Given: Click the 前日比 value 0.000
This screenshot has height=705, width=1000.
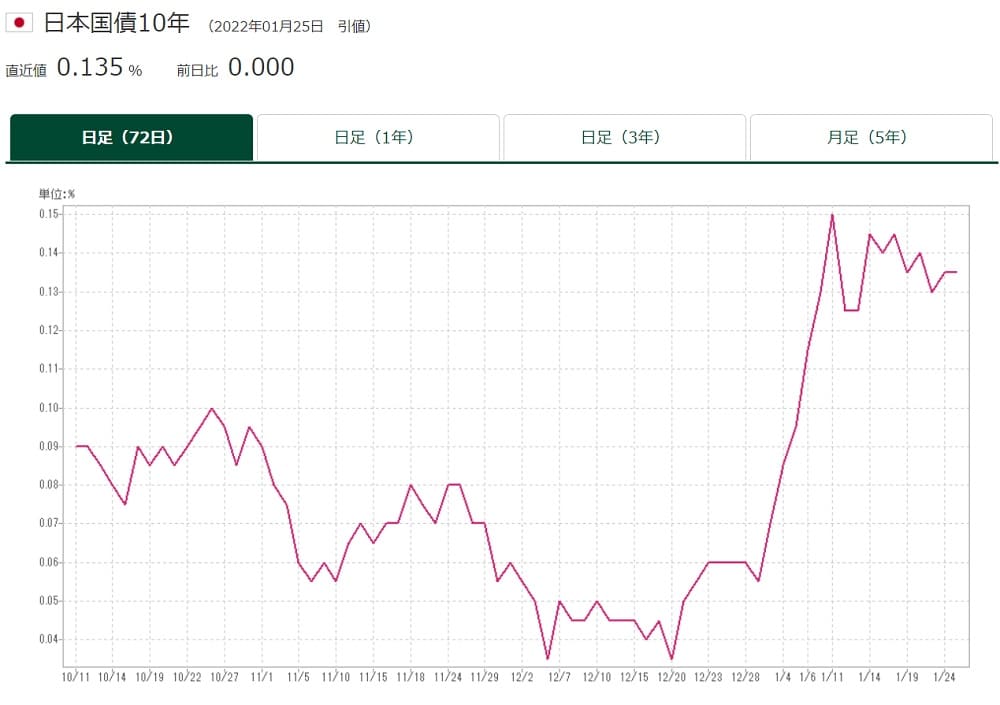Looking at the screenshot, I should click(261, 67).
